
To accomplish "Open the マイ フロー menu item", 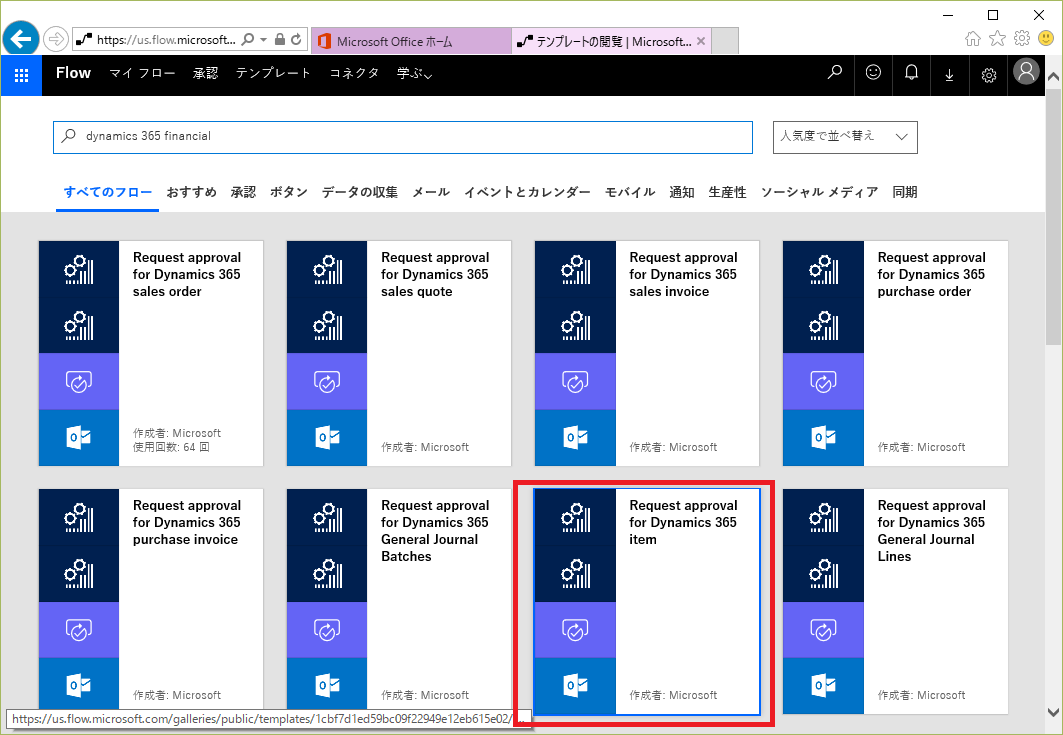I will click(142, 73).
